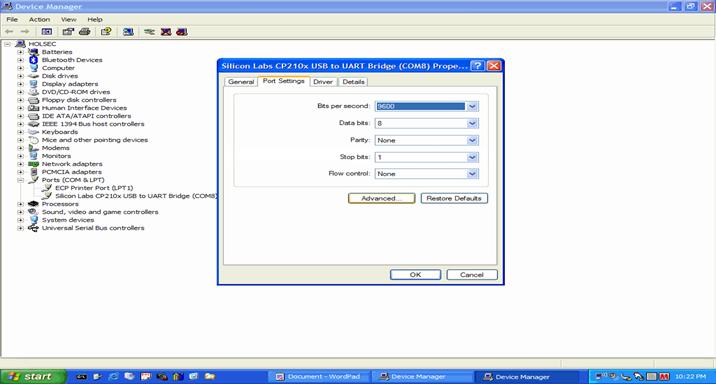Click the Back arrow toolbar icon
716x384 pixels.
tap(9, 32)
